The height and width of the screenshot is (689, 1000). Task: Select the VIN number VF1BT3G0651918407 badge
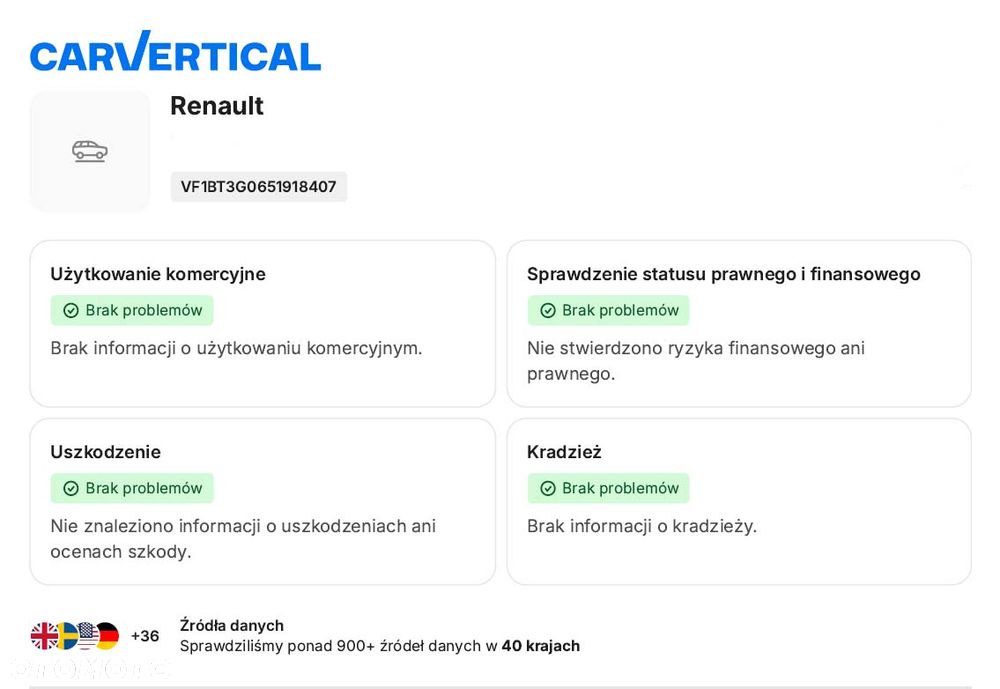pos(258,187)
